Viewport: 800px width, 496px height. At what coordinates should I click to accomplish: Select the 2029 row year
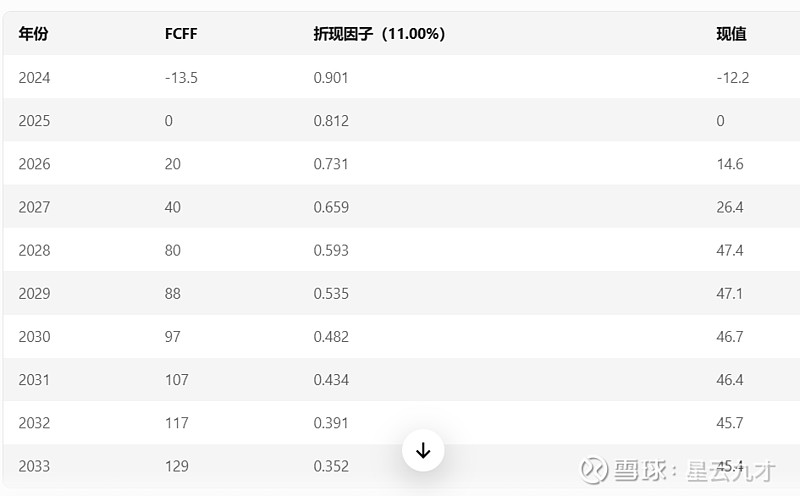34,293
